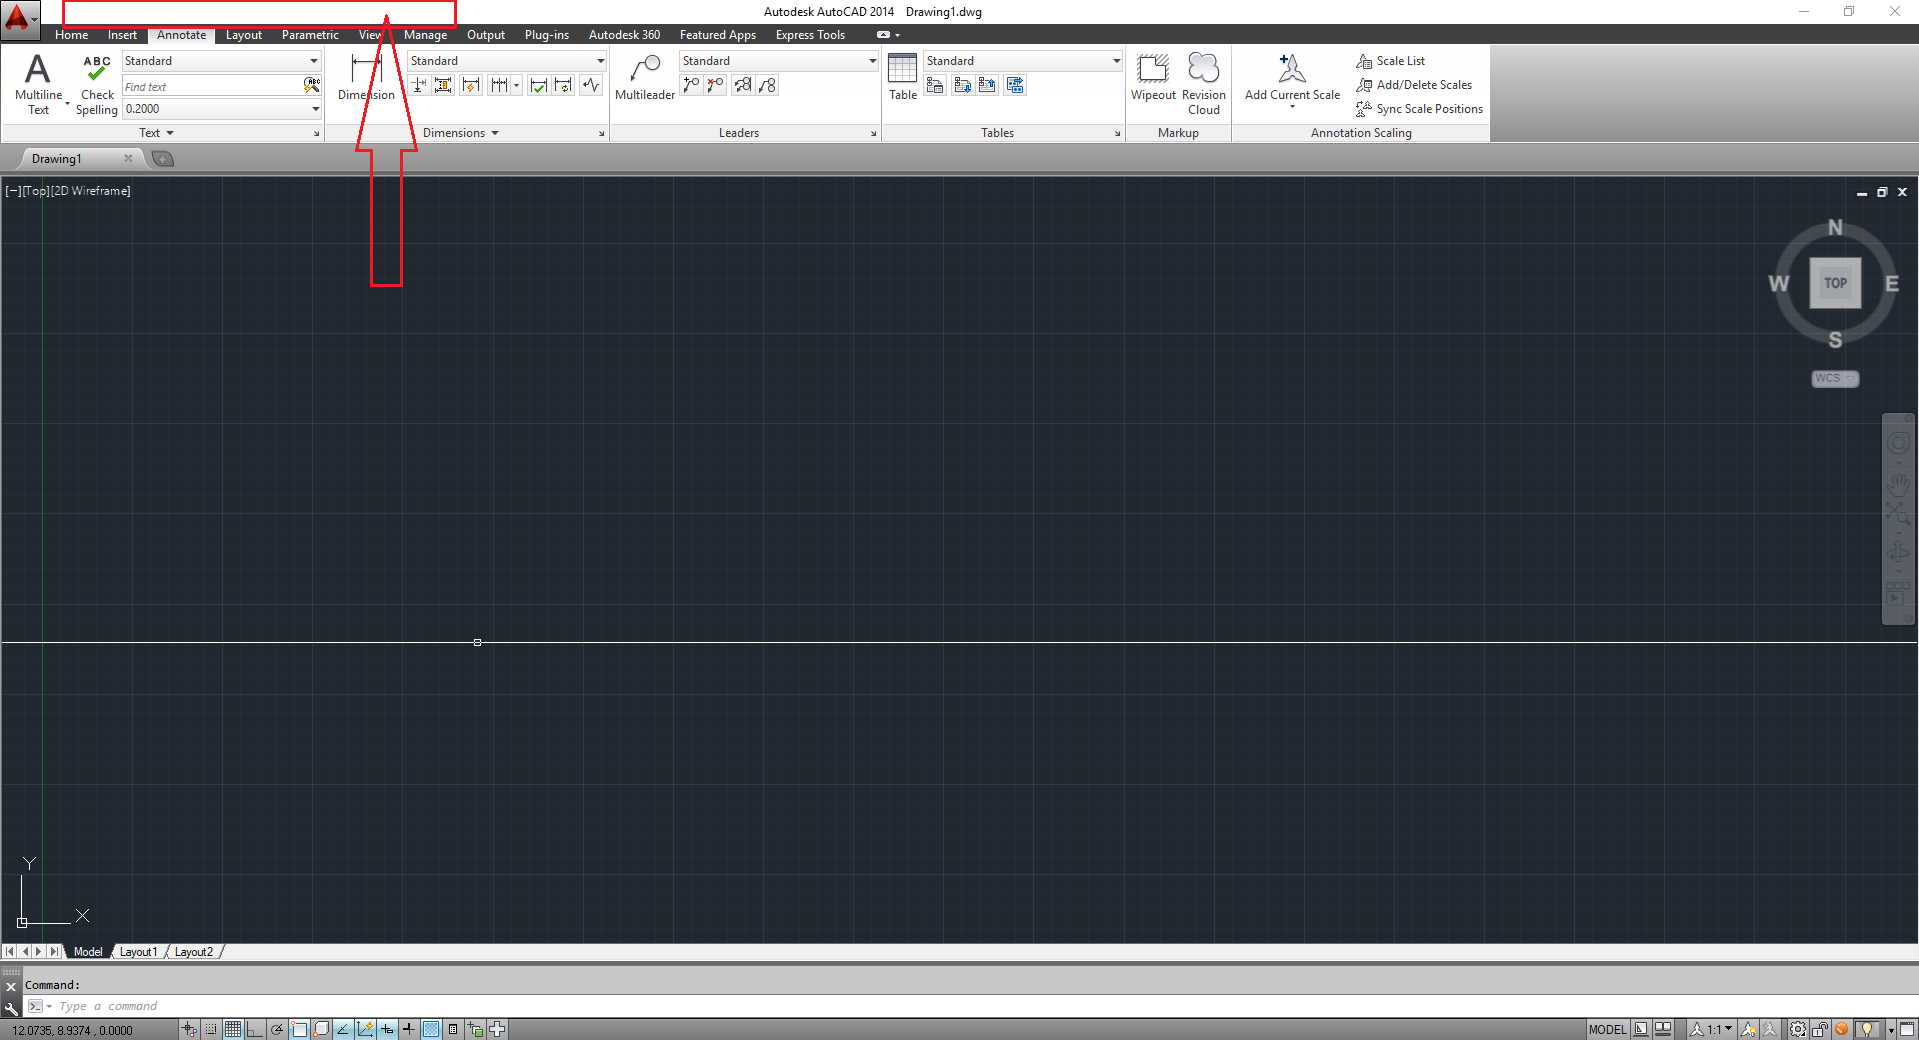Toggle Polar Tracking in status bar
This screenshot has width=1919, height=1040.
click(x=277, y=1029)
